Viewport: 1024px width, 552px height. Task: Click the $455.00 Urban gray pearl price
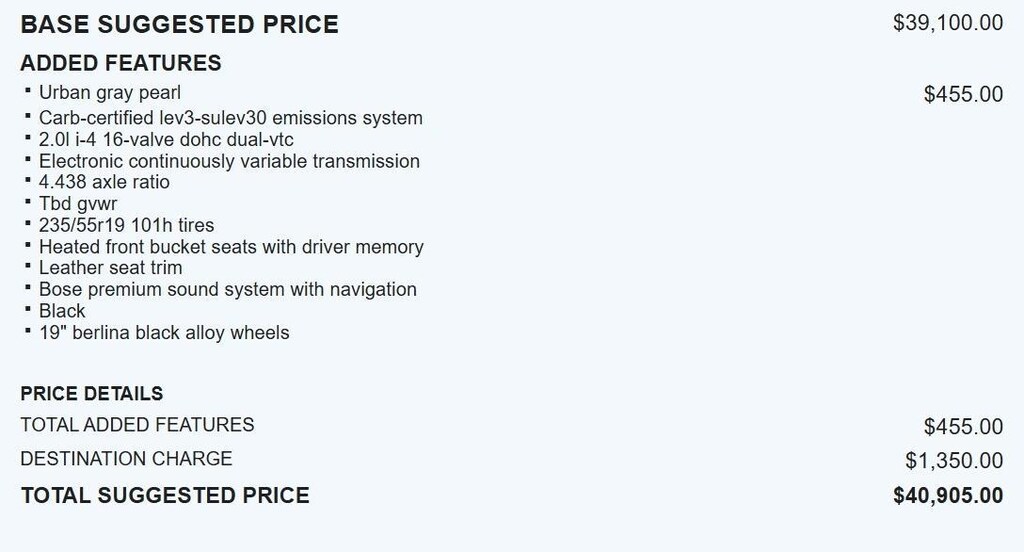coord(963,95)
